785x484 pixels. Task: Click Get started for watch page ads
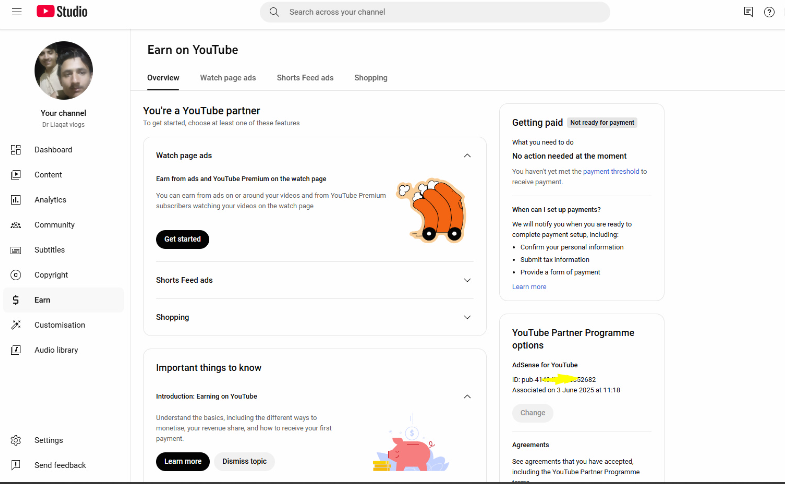[x=182, y=239]
